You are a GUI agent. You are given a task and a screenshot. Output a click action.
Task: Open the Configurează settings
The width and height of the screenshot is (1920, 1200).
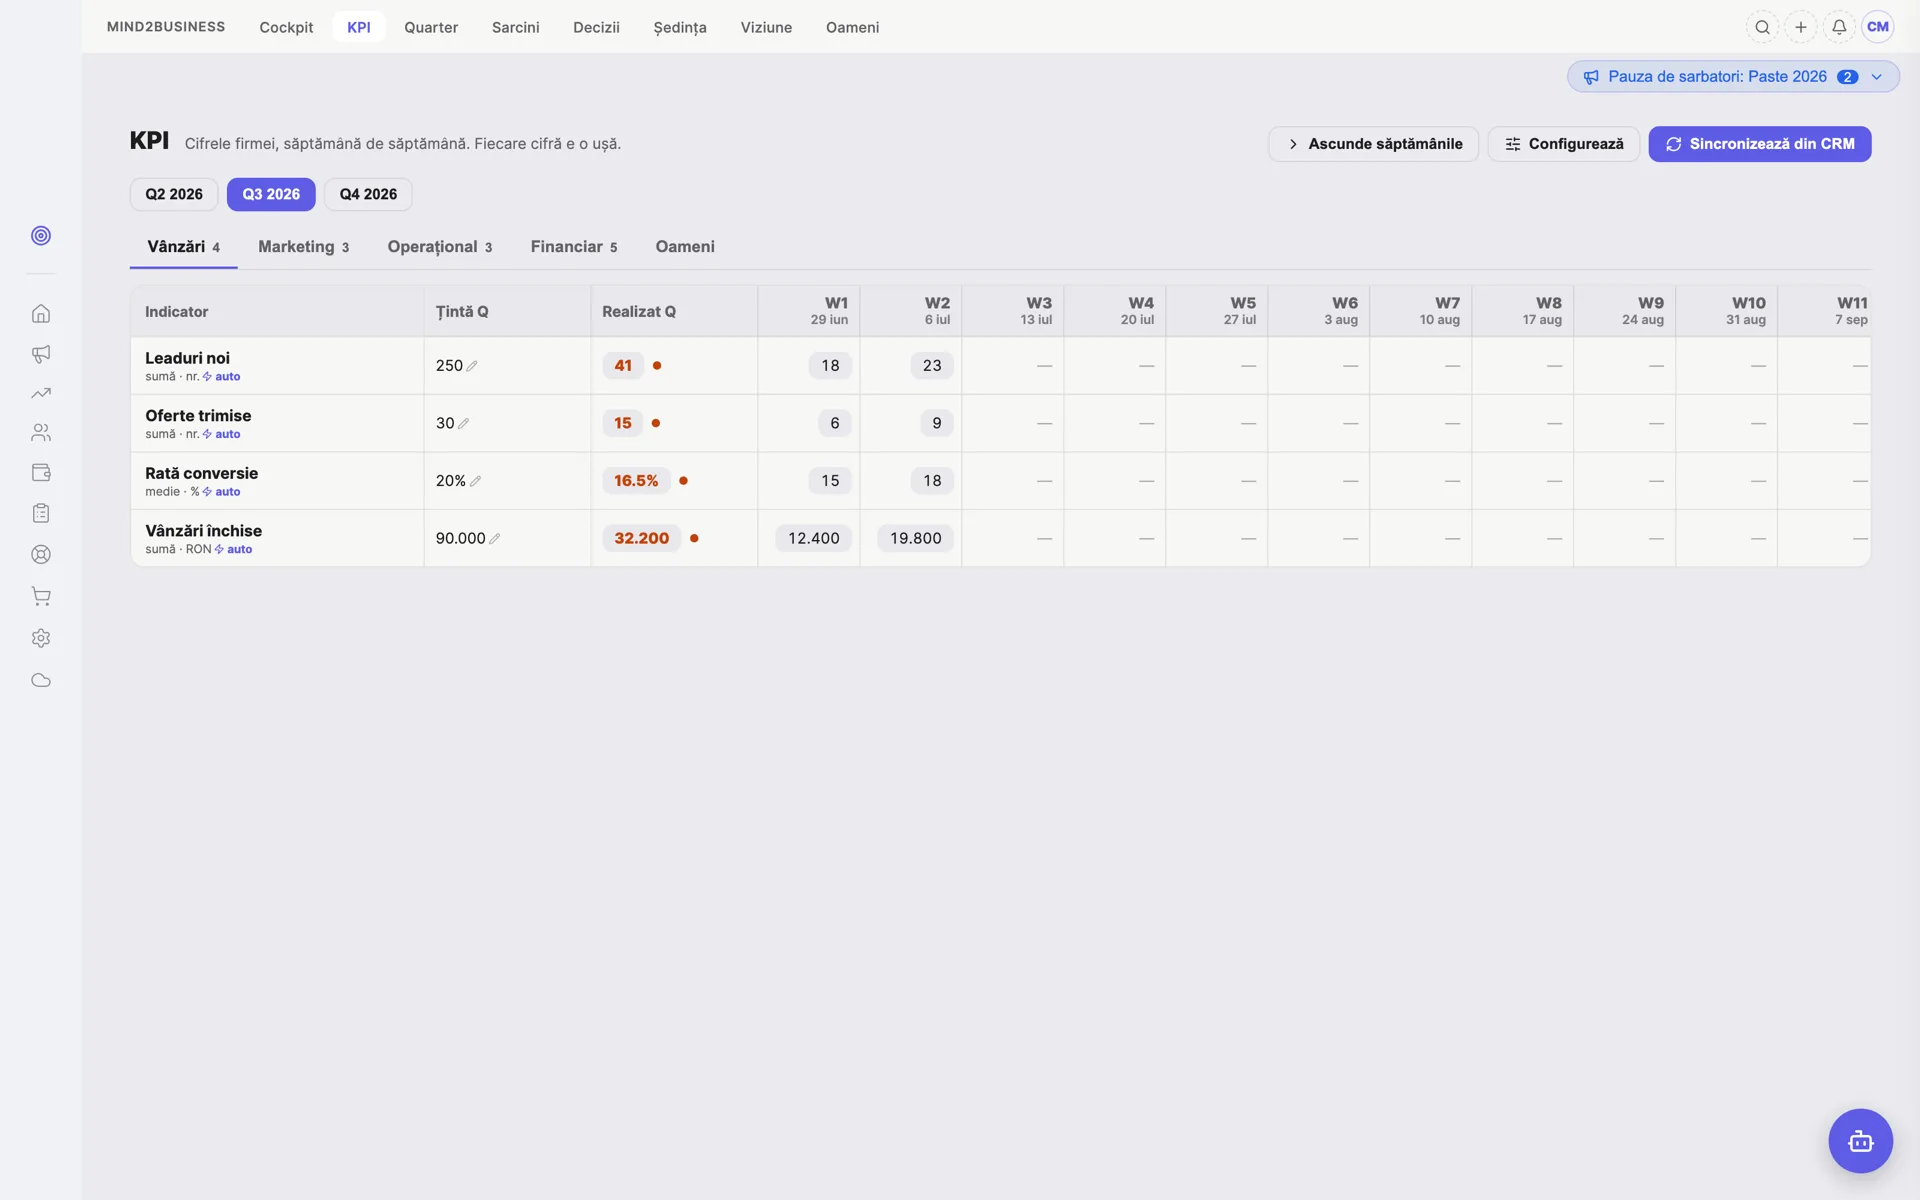coord(1563,144)
